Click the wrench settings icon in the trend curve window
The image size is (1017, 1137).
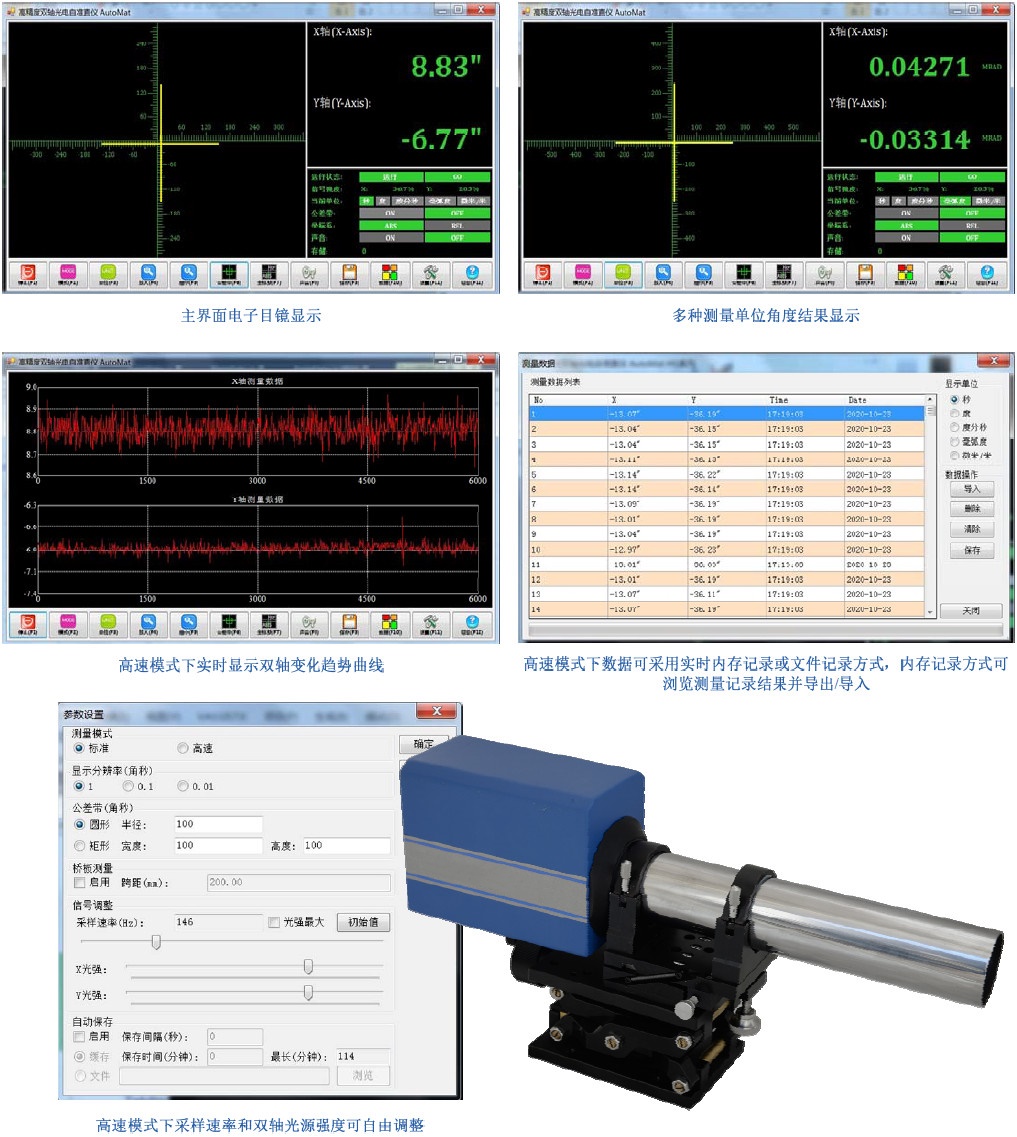(431, 623)
